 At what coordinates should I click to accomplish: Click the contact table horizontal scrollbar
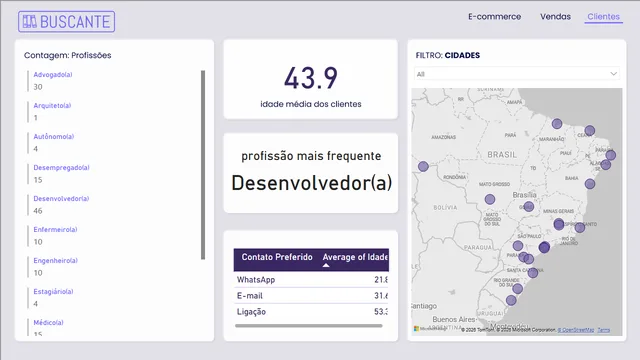pyautogui.click(x=309, y=326)
